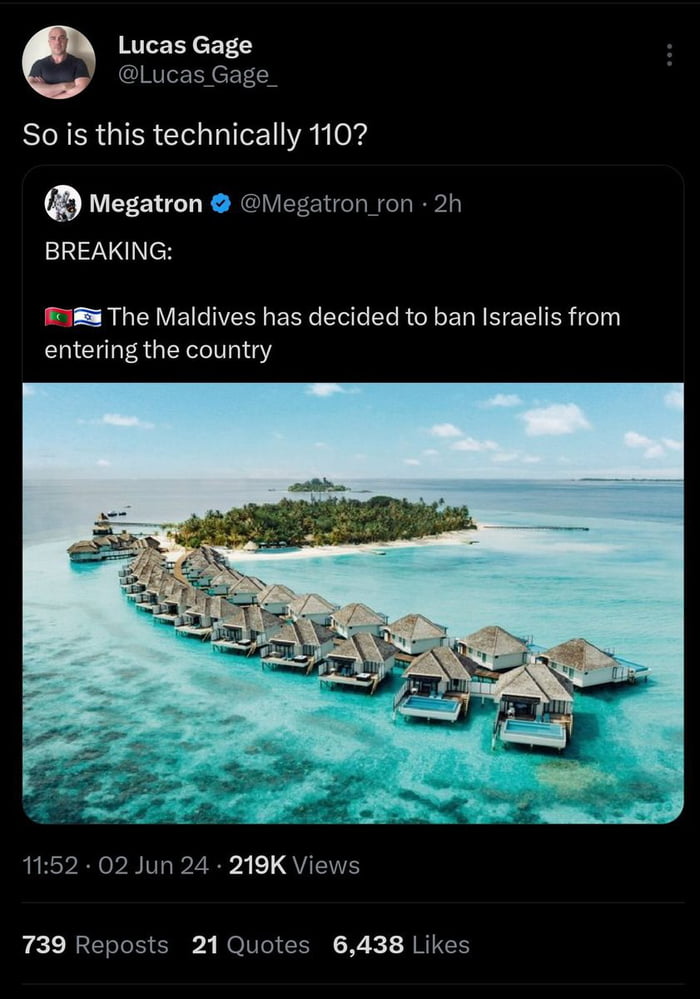The width and height of the screenshot is (700, 999).
Task: Show the 739 Reposts list
Action: click(96, 945)
